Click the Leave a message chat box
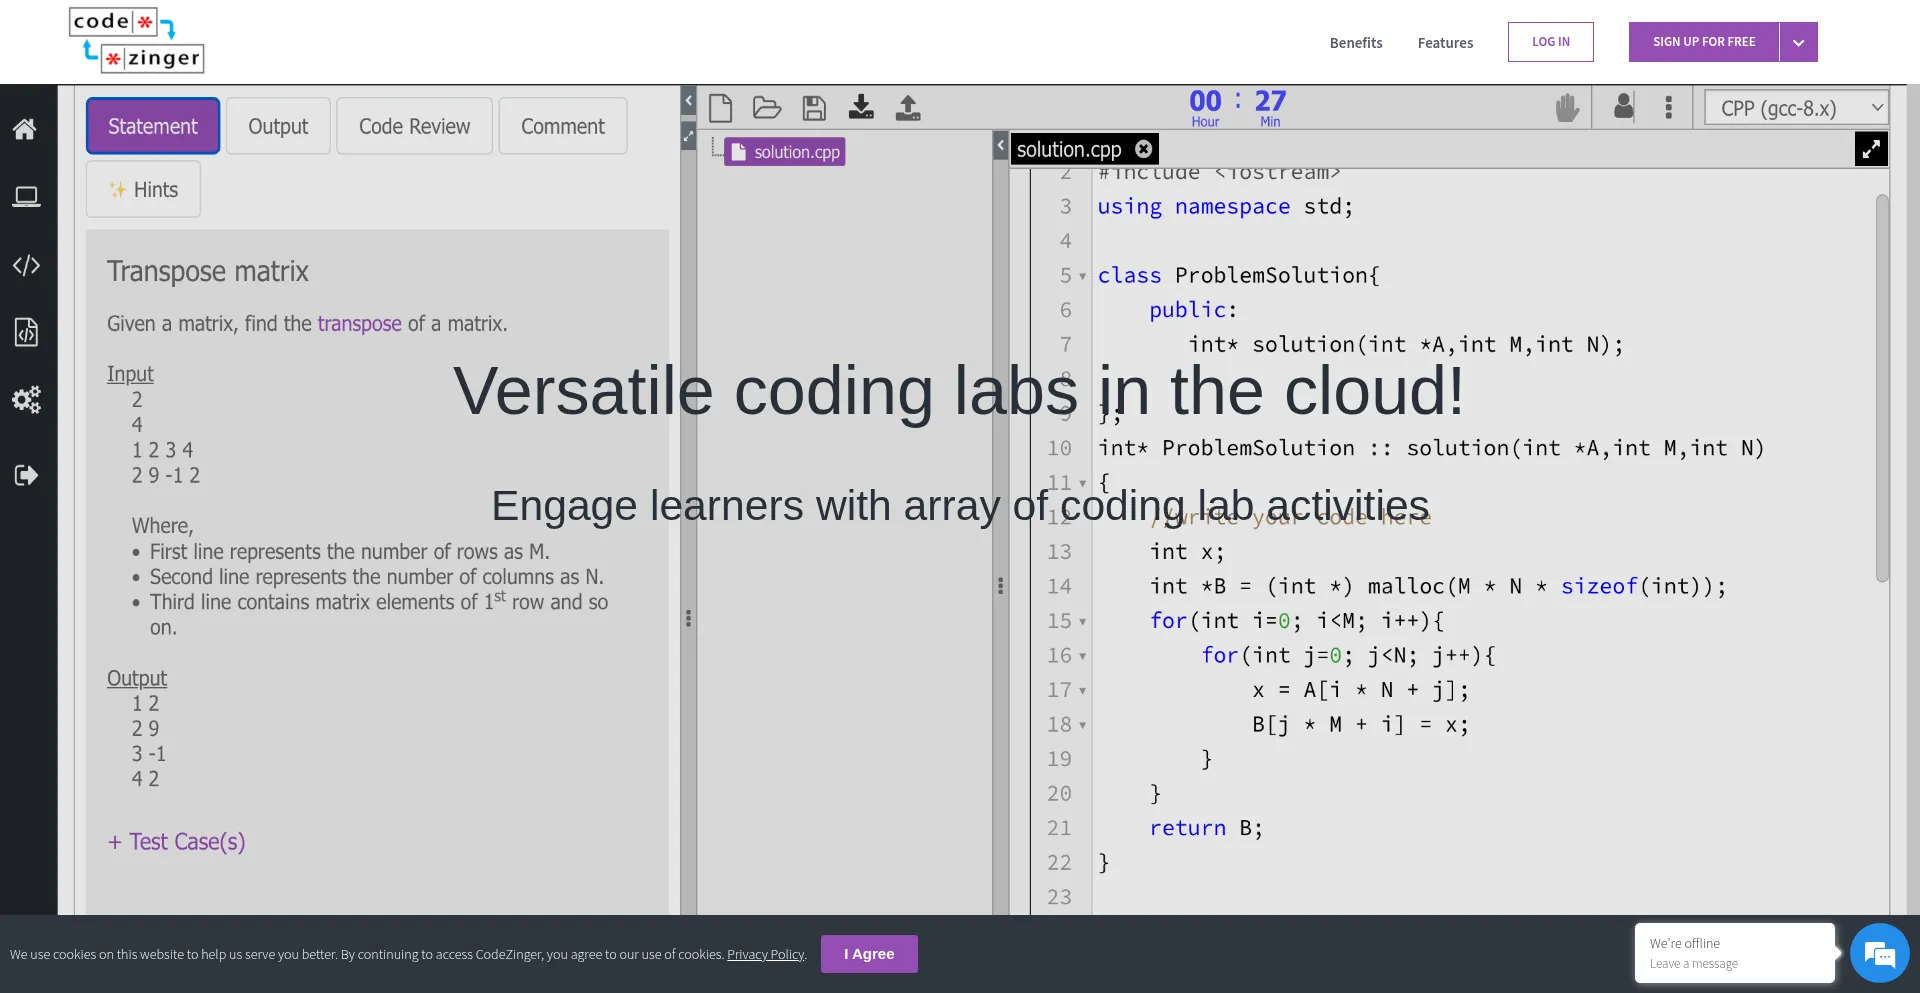 [1735, 953]
